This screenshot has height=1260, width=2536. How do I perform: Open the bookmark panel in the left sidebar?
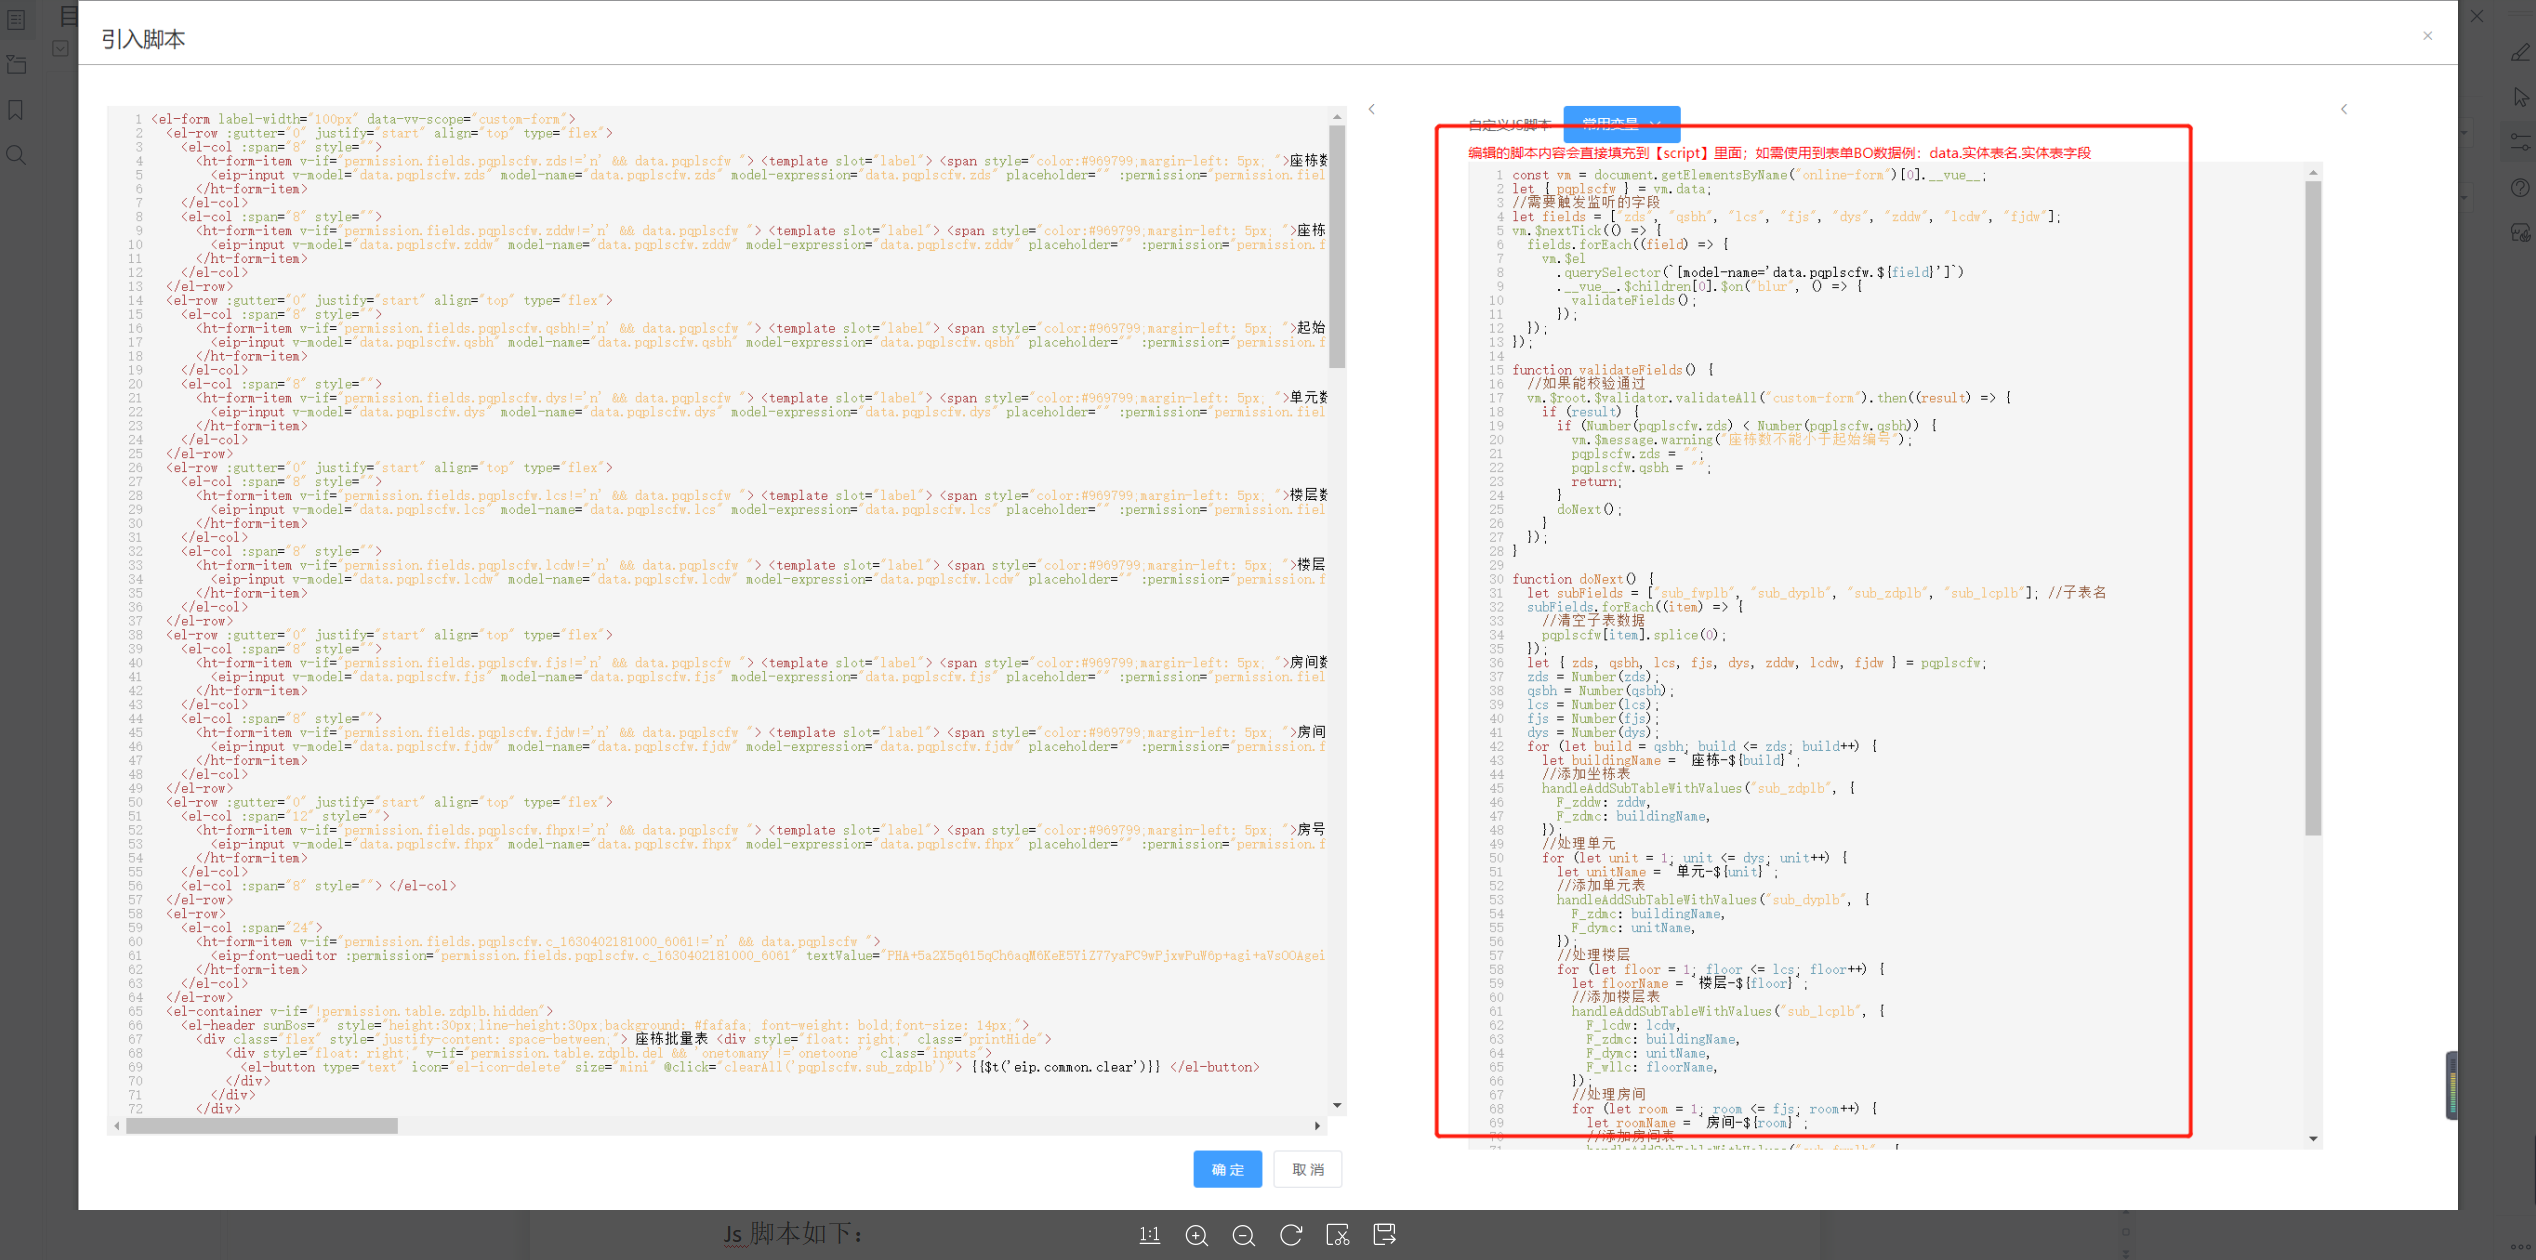coord(16,110)
